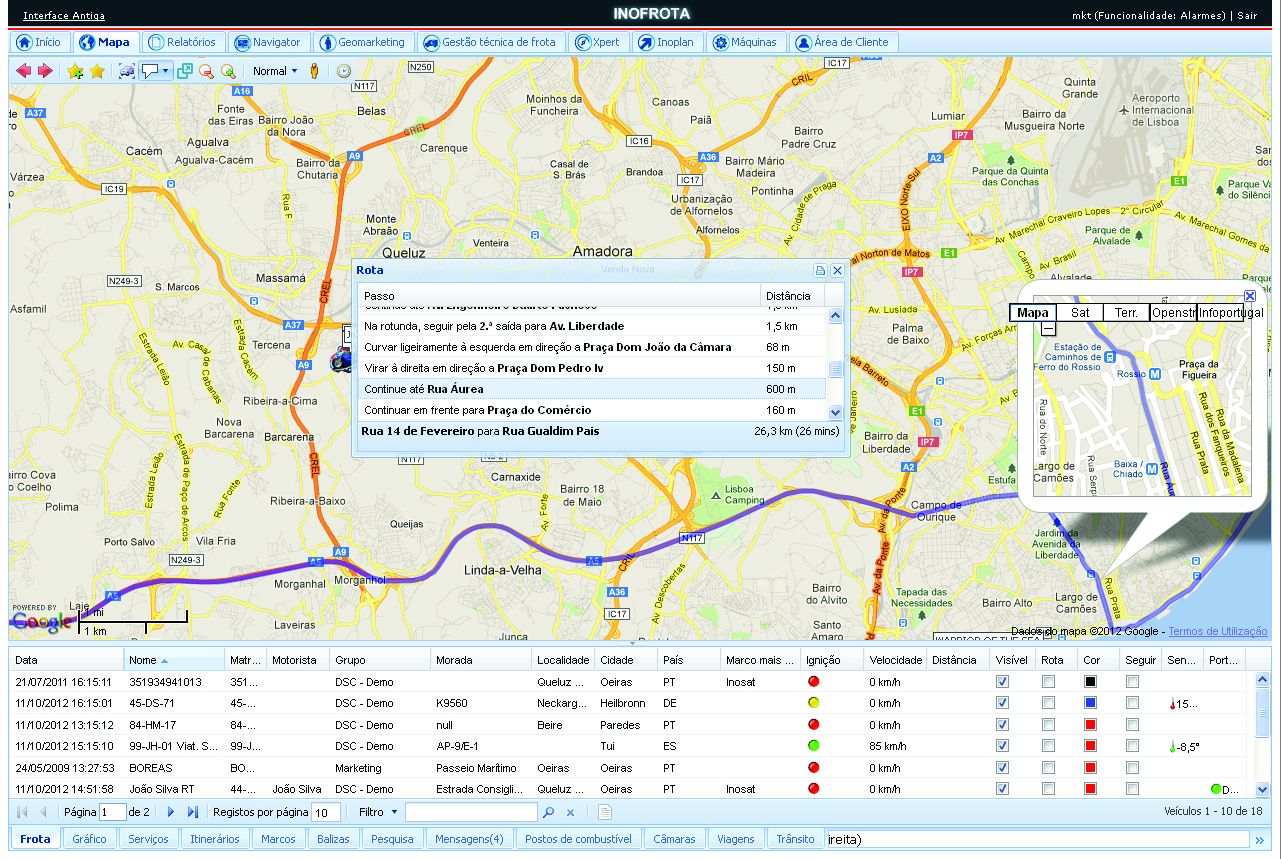Image resolution: width=1281 pixels, height=859 pixels.
Task: Click red Cor swatch for 84-HM-17
Action: point(1091,724)
